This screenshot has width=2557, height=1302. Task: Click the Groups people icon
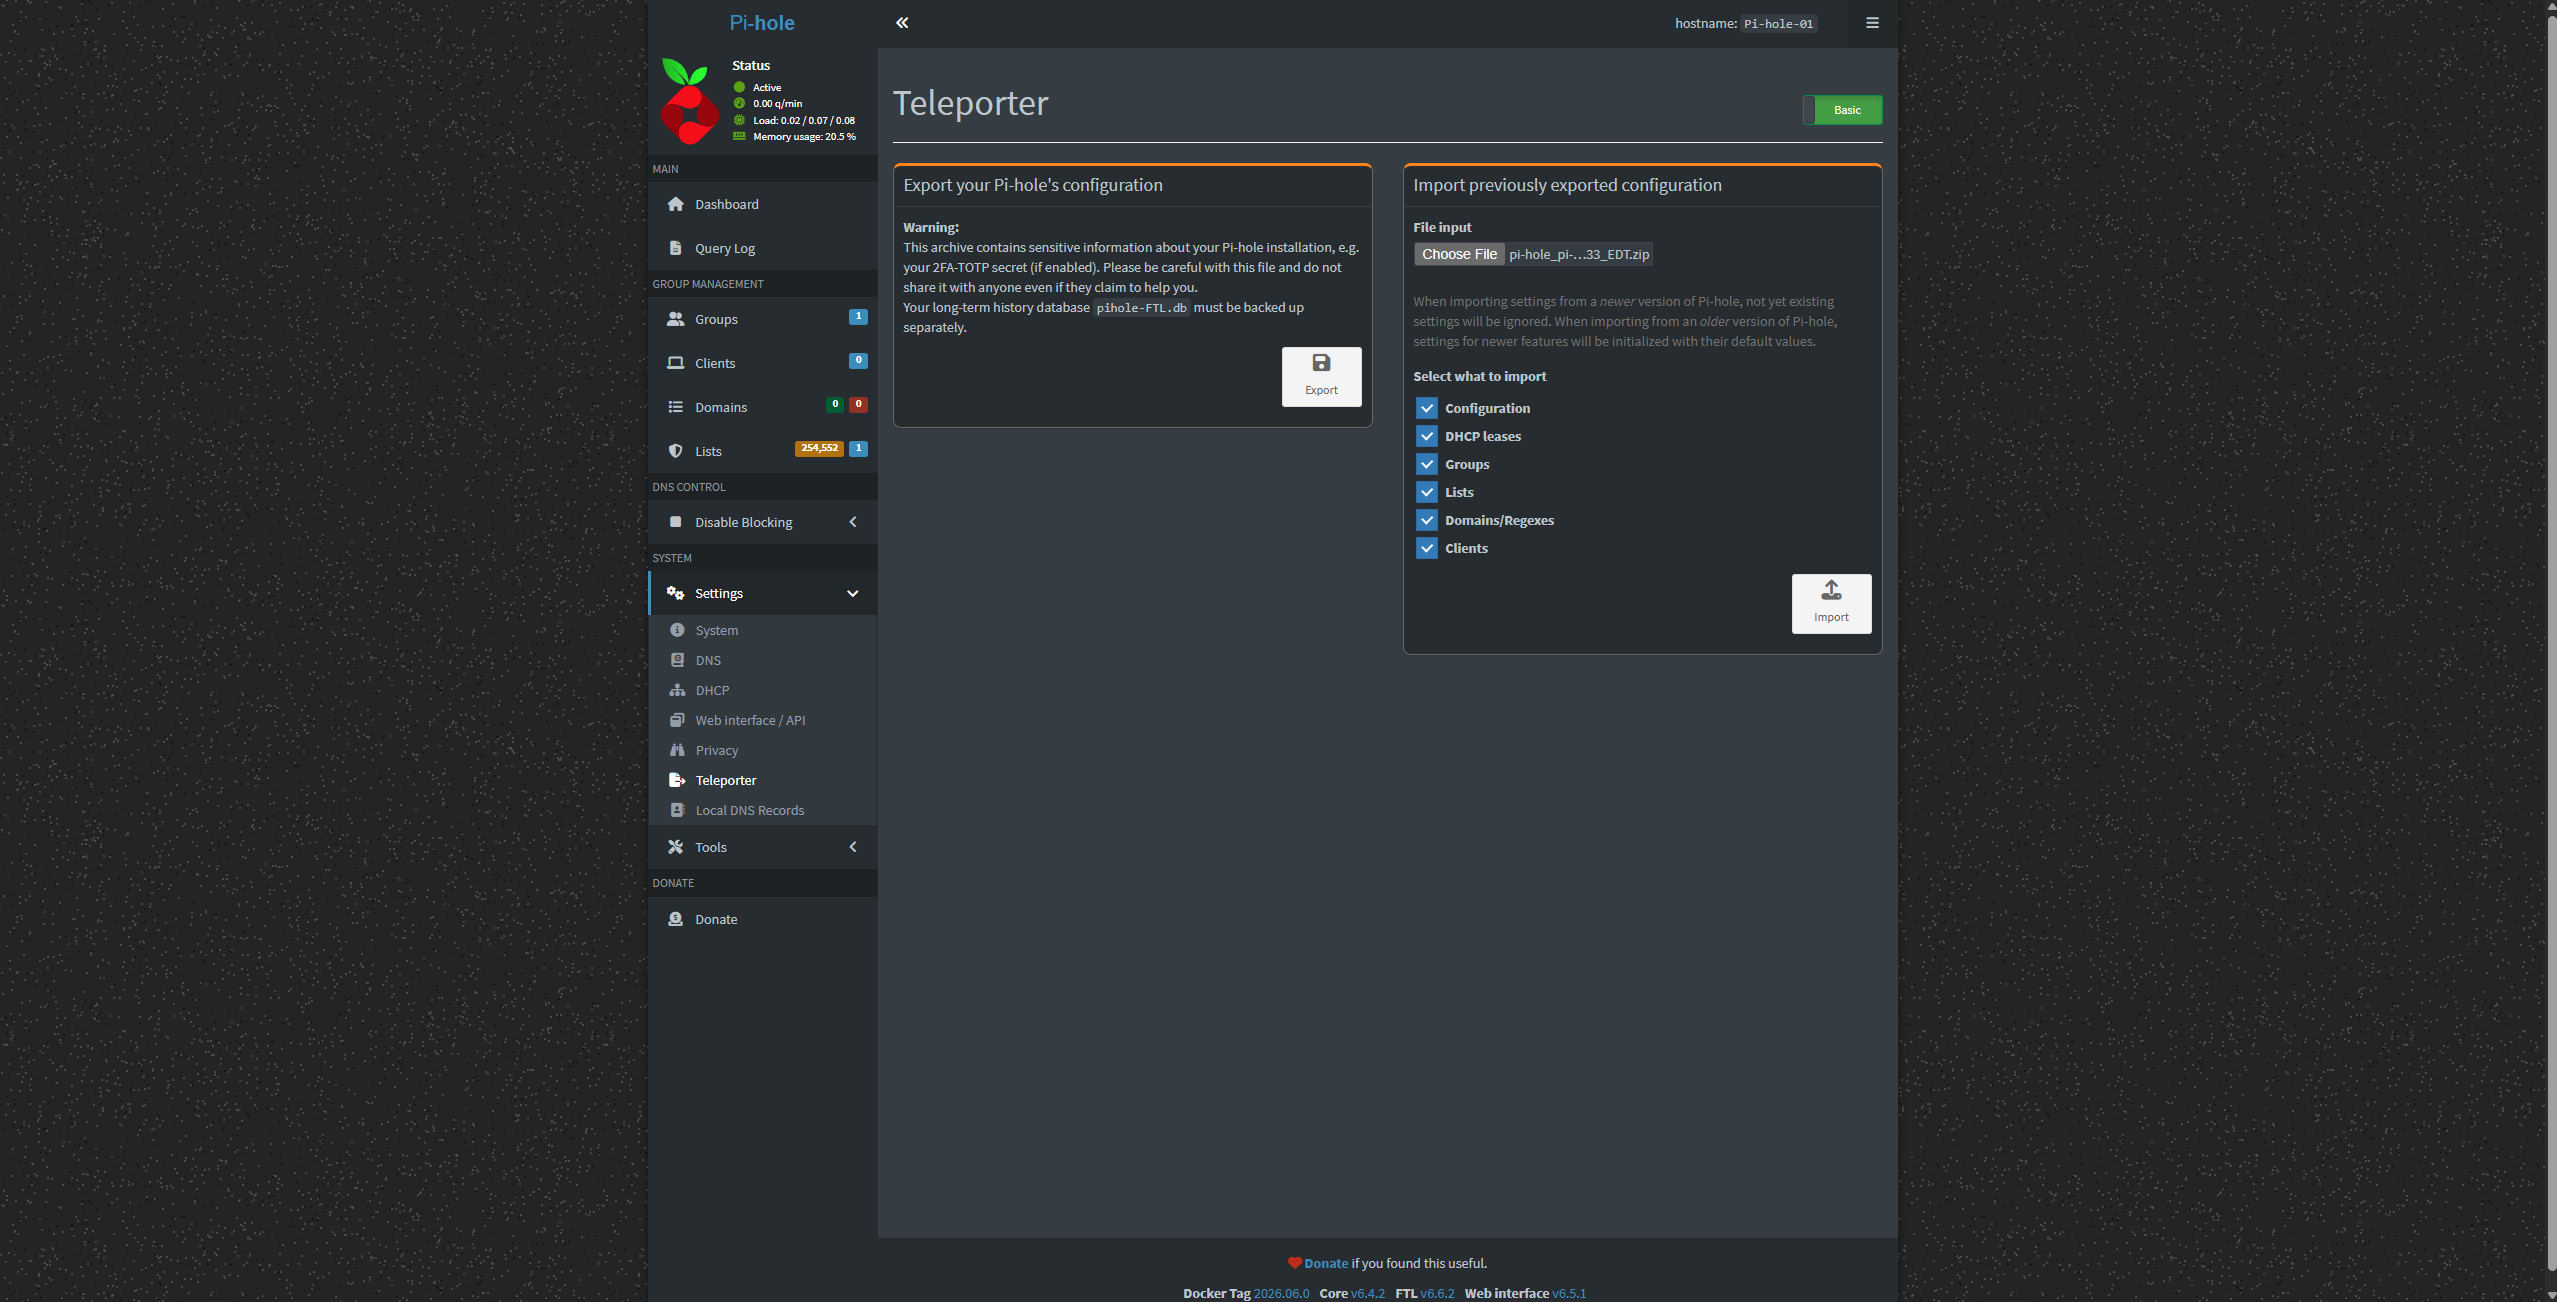point(676,319)
